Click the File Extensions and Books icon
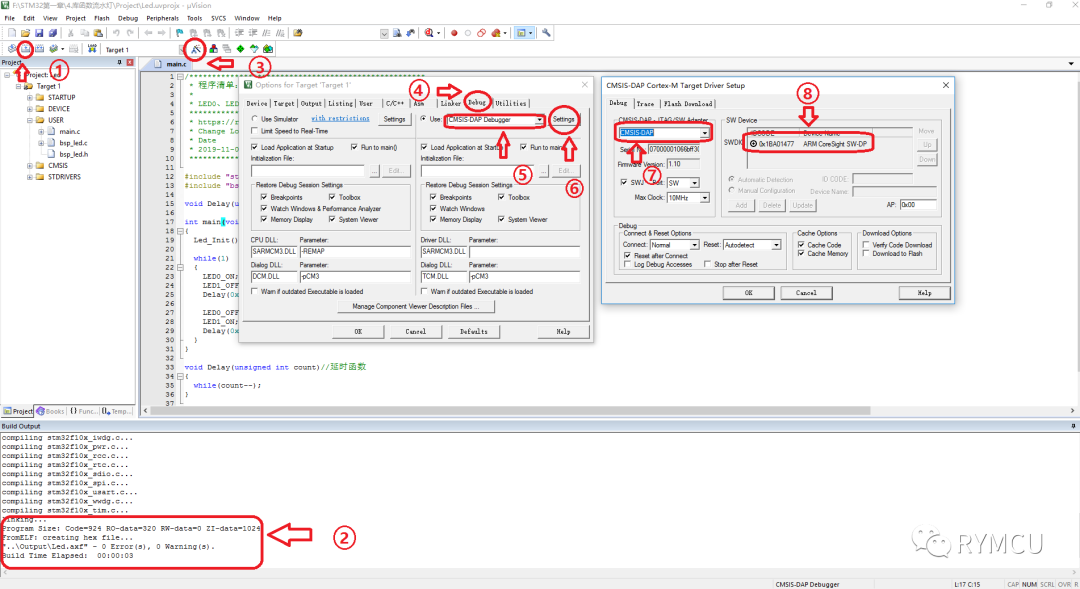Image resolution: width=1080 pixels, height=589 pixels. click(213, 49)
